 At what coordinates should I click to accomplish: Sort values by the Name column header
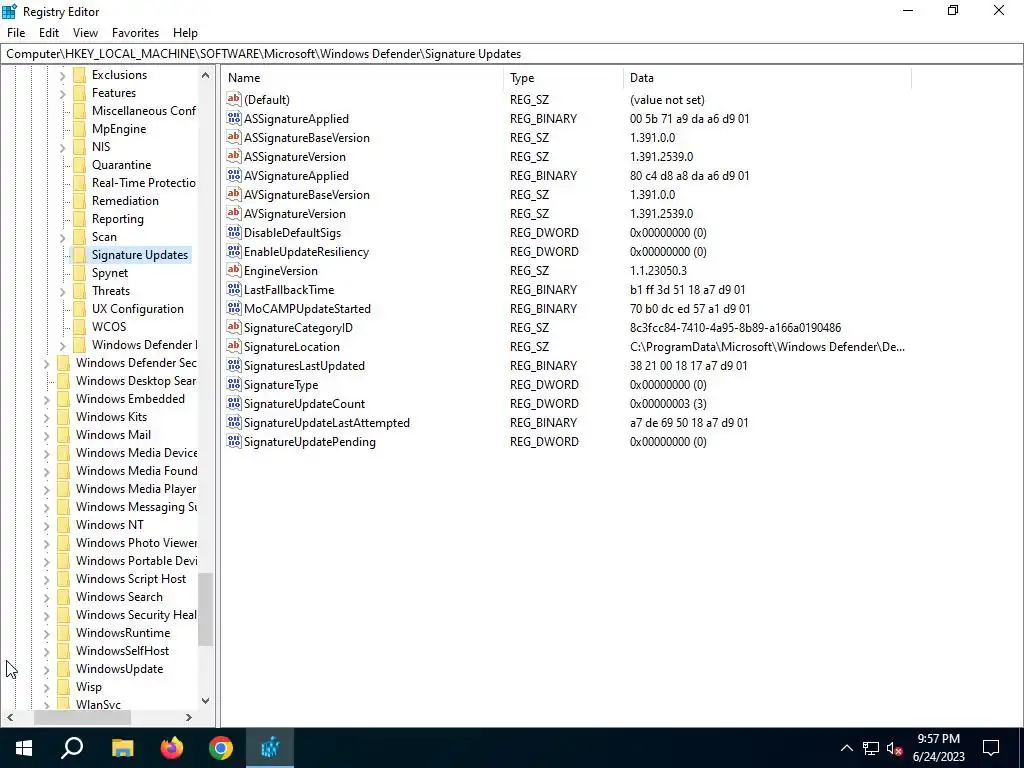tap(362, 78)
